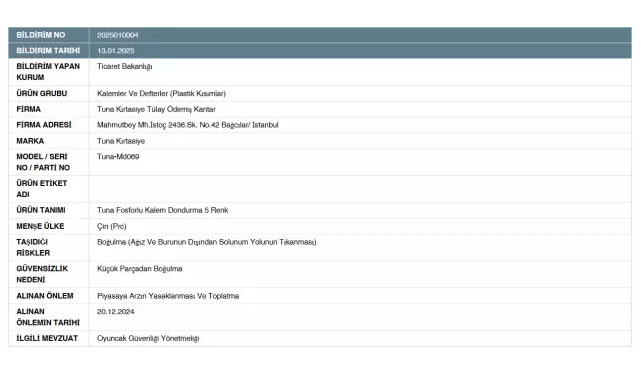The height and width of the screenshot is (380, 641).
Task: Click the Tuna Kırtasiye brand value
Action: (x=121, y=141)
